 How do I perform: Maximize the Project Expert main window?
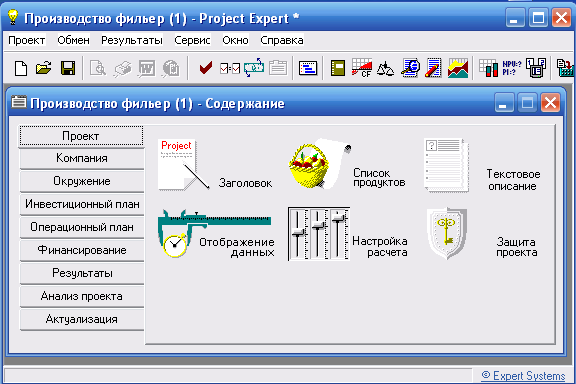coord(538,18)
